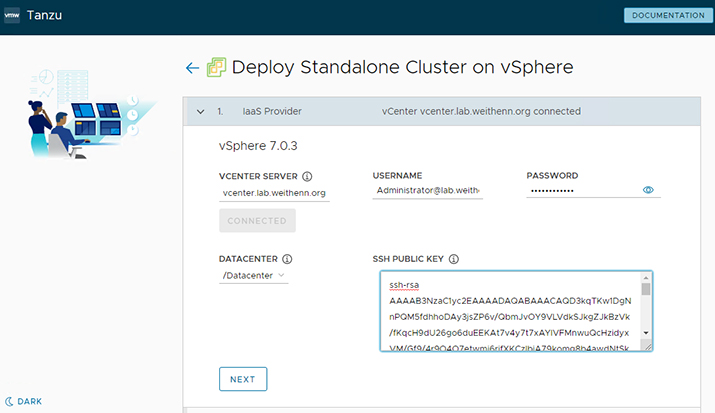715x413 pixels.
Task: Click the VMware logo icon
Action: [x=12, y=15]
